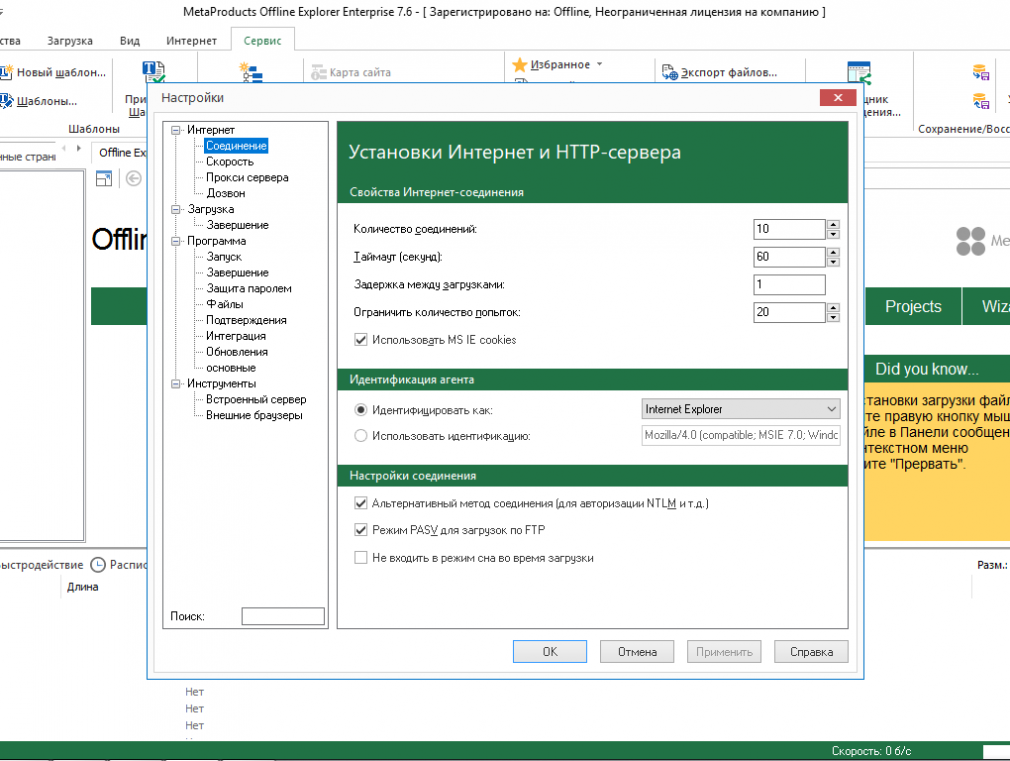This screenshot has width=1010, height=761.
Task: Switch to the Интернет ribbon tab
Action: (x=191, y=41)
